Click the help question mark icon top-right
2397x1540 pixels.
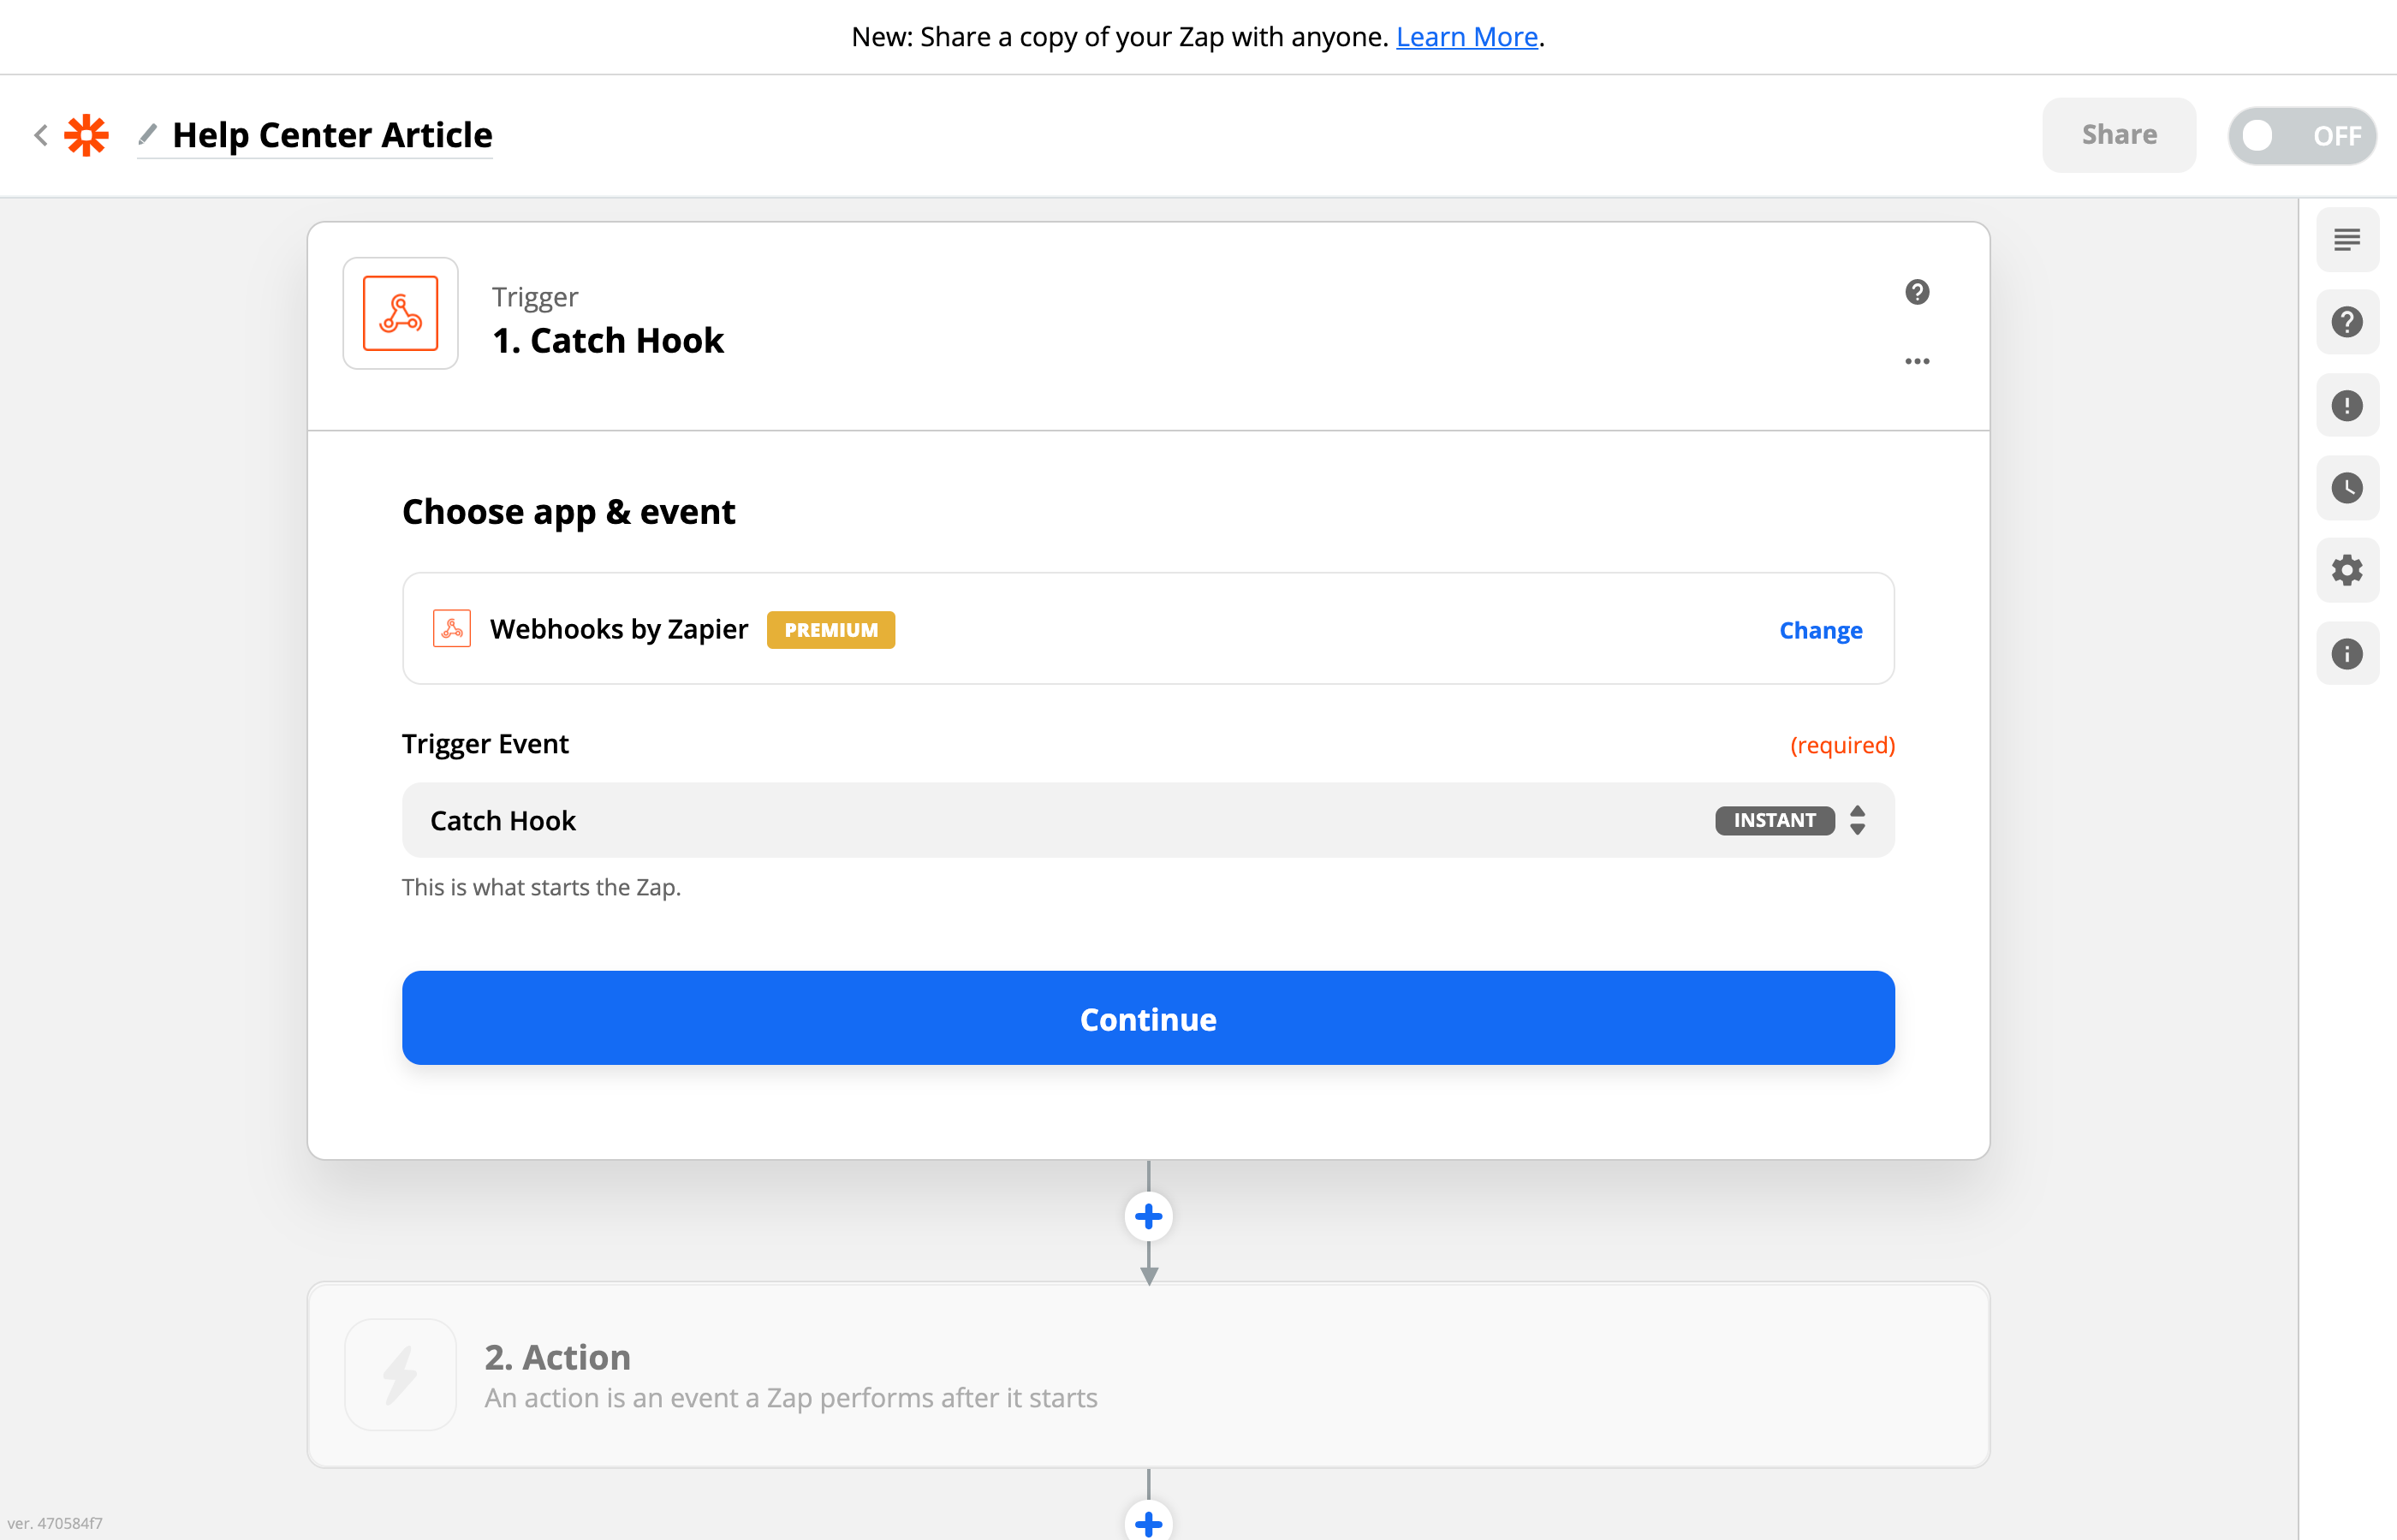[x=2348, y=321]
